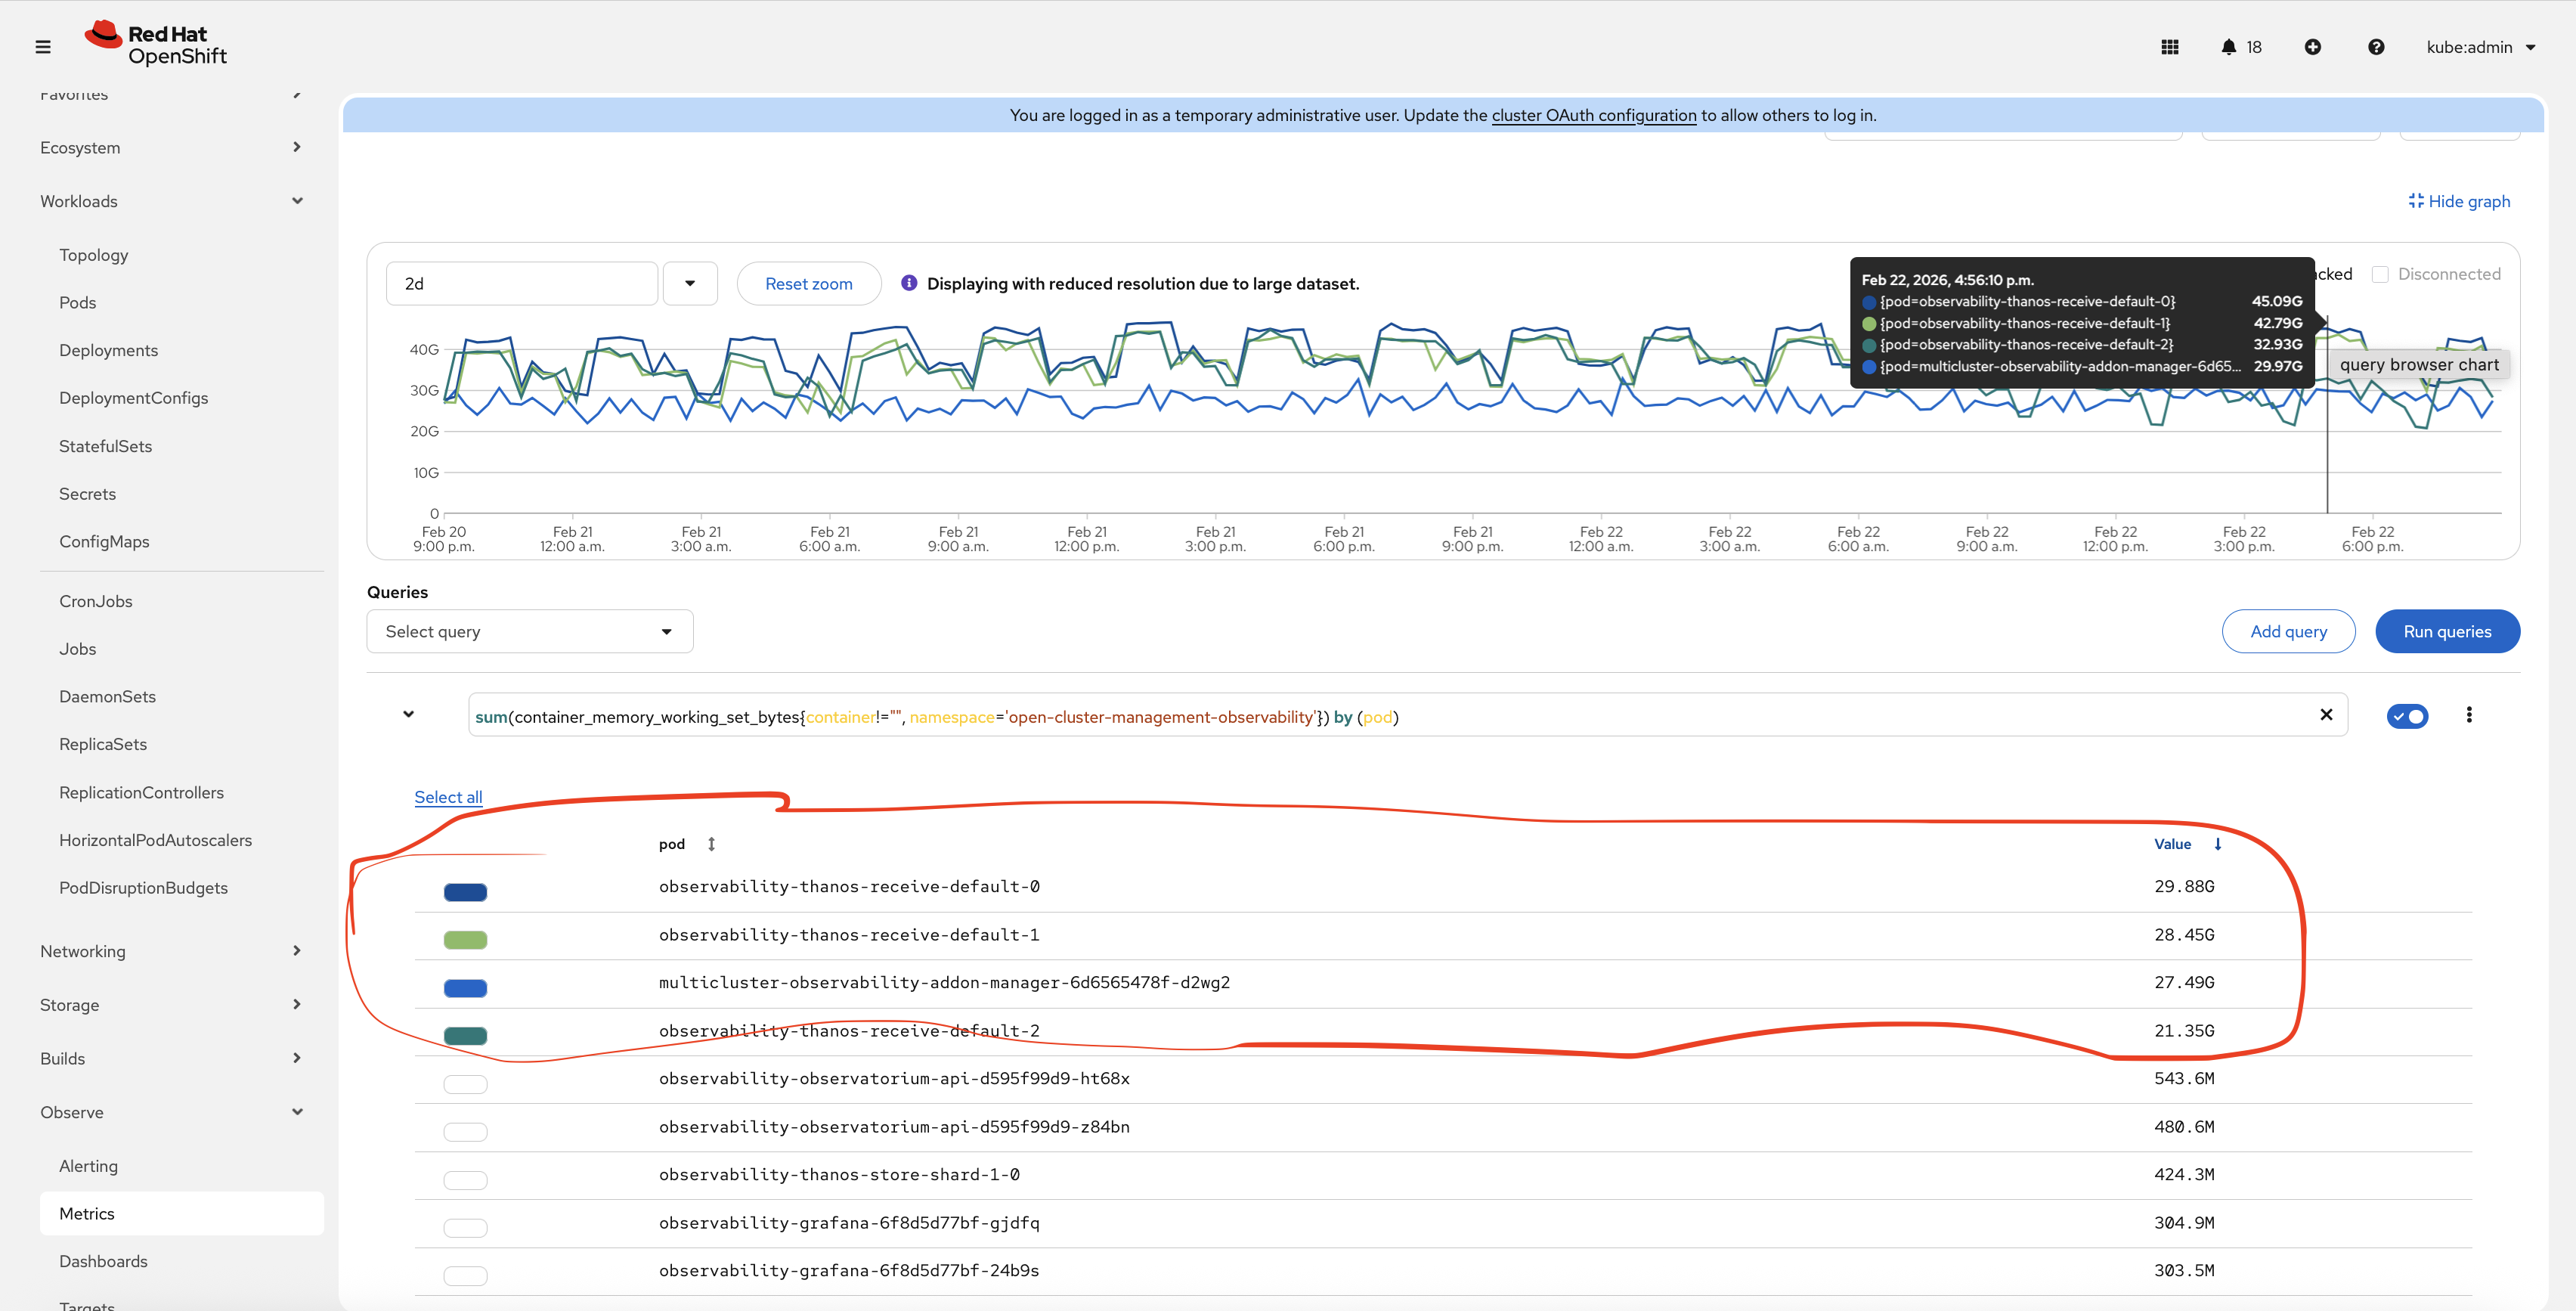Open the query kebab actions menu
This screenshot has width=2576, height=1311.
2469,715
